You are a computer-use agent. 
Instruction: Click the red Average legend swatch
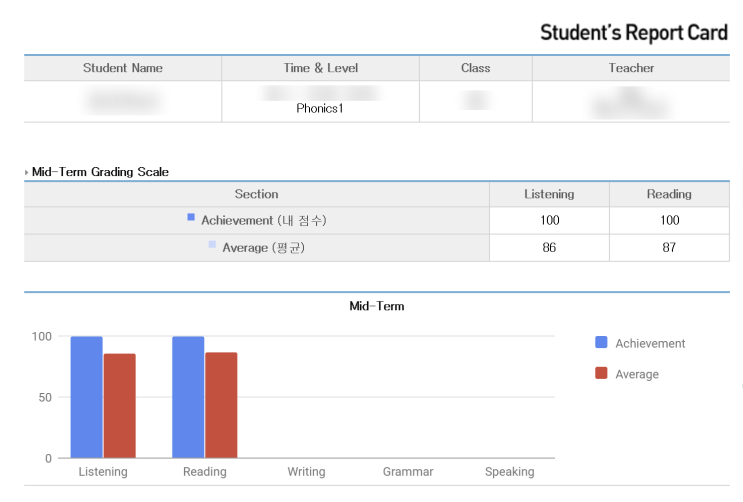[x=601, y=374]
